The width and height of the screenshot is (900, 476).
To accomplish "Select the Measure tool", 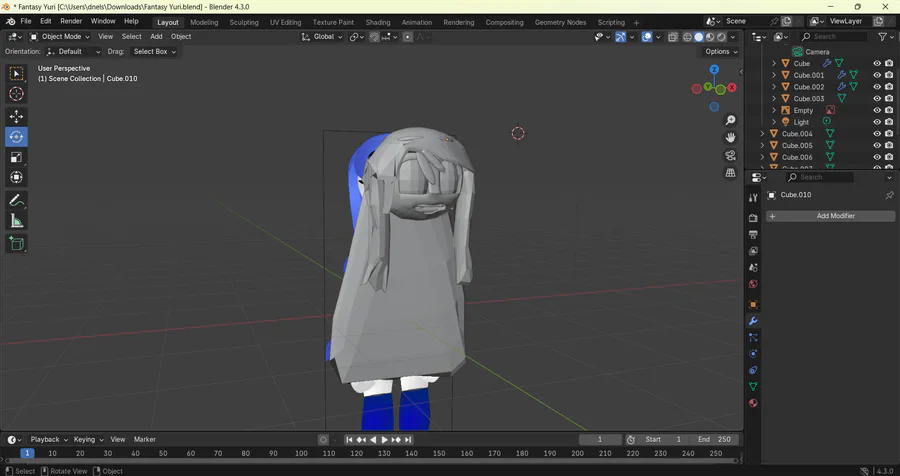I will pyautogui.click(x=16, y=221).
